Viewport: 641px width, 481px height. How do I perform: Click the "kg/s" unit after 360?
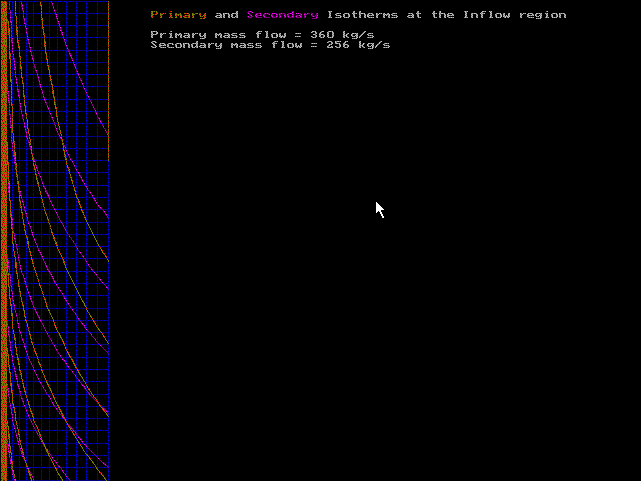pos(358,35)
